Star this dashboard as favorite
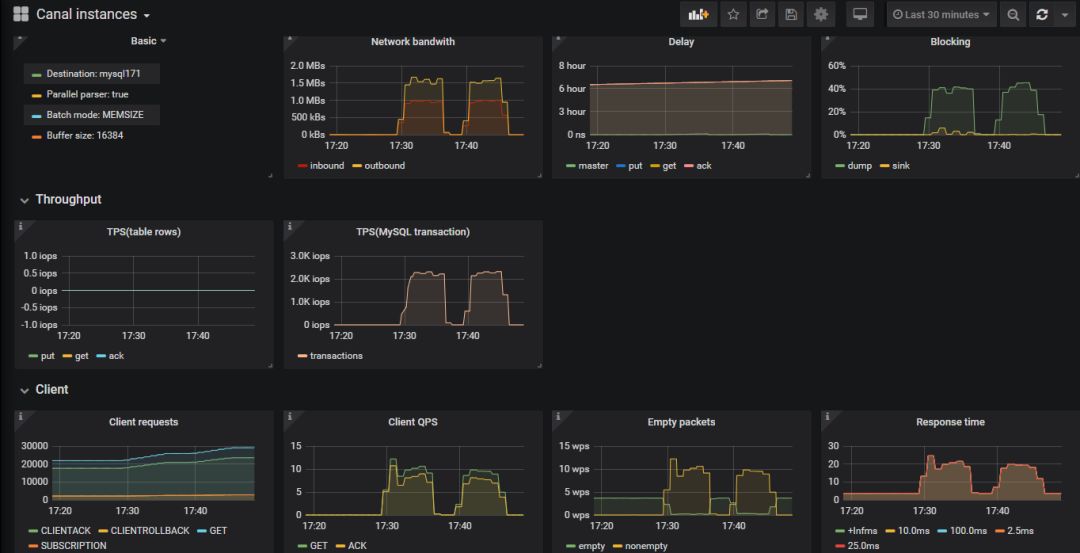 pos(734,14)
